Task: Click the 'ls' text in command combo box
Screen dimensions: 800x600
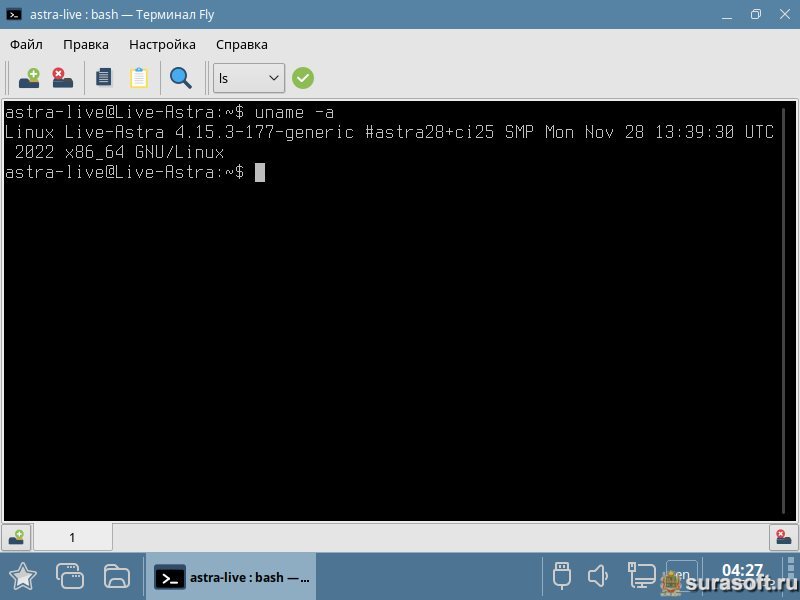Action: point(223,78)
